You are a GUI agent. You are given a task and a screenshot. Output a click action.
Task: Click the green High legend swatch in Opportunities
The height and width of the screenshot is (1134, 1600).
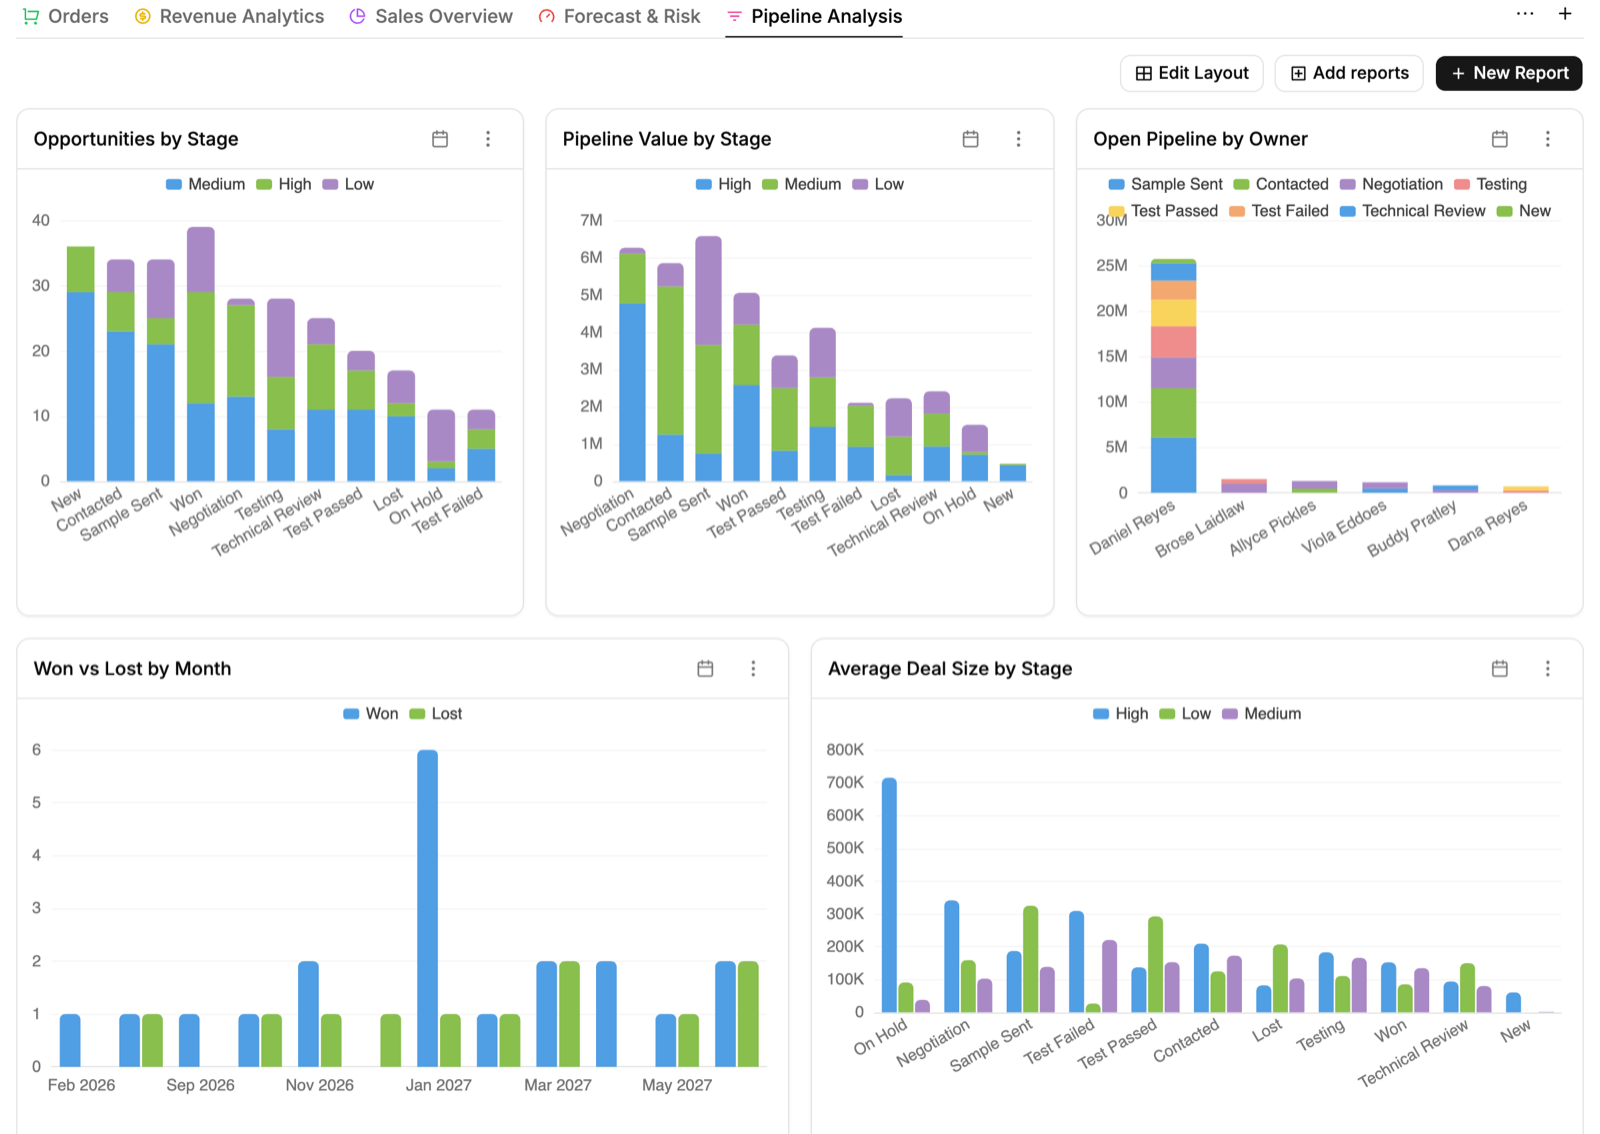click(264, 184)
